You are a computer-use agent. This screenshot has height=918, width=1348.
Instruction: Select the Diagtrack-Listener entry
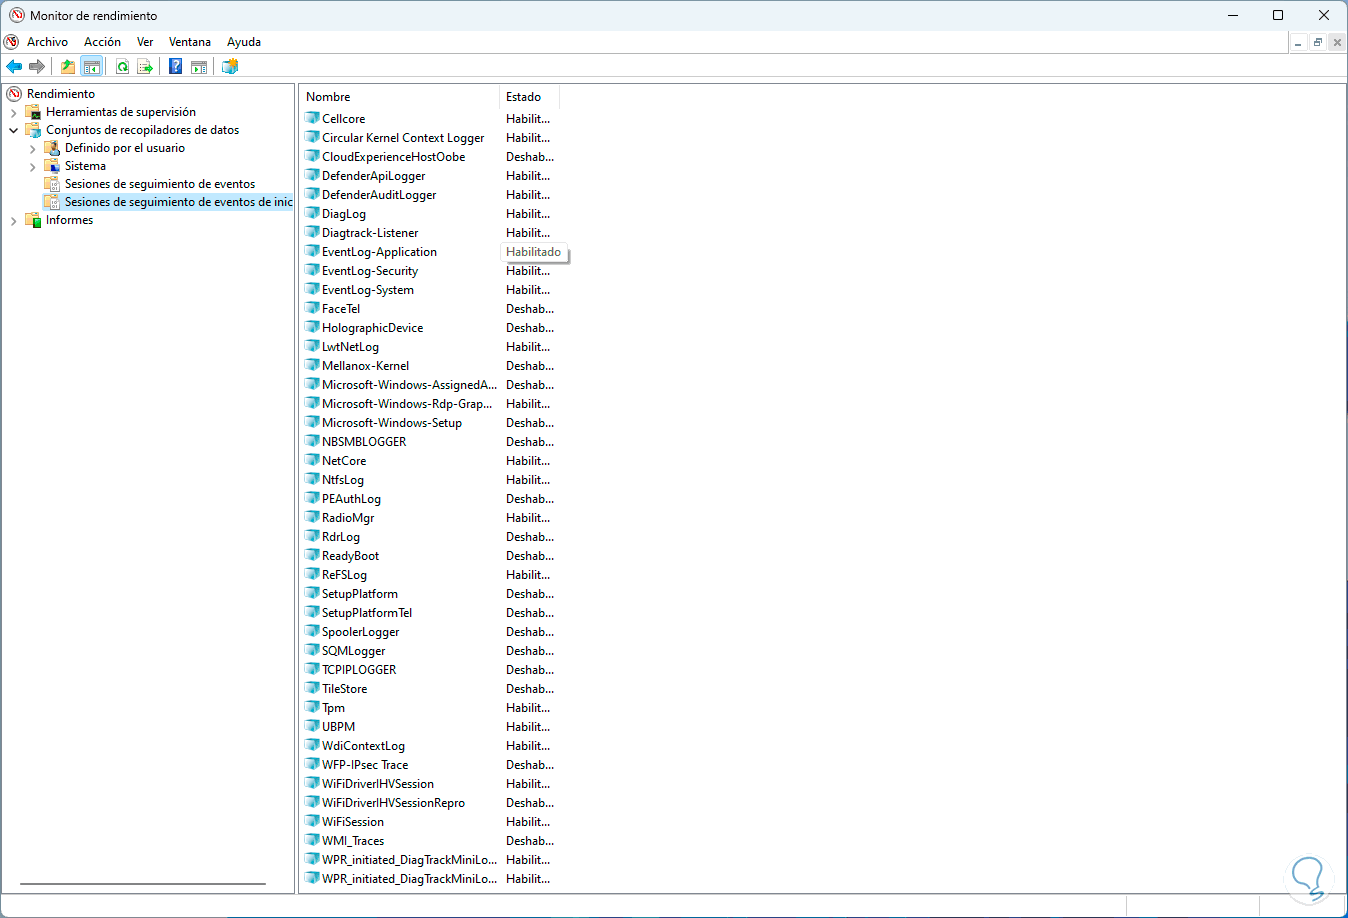370,233
